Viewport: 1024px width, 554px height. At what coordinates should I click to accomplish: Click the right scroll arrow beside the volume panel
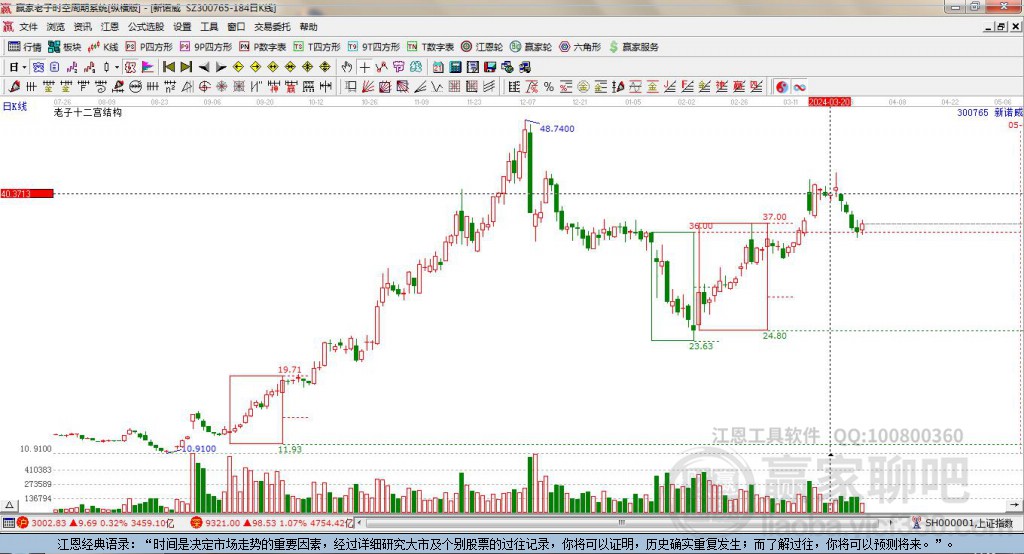click(1014, 505)
